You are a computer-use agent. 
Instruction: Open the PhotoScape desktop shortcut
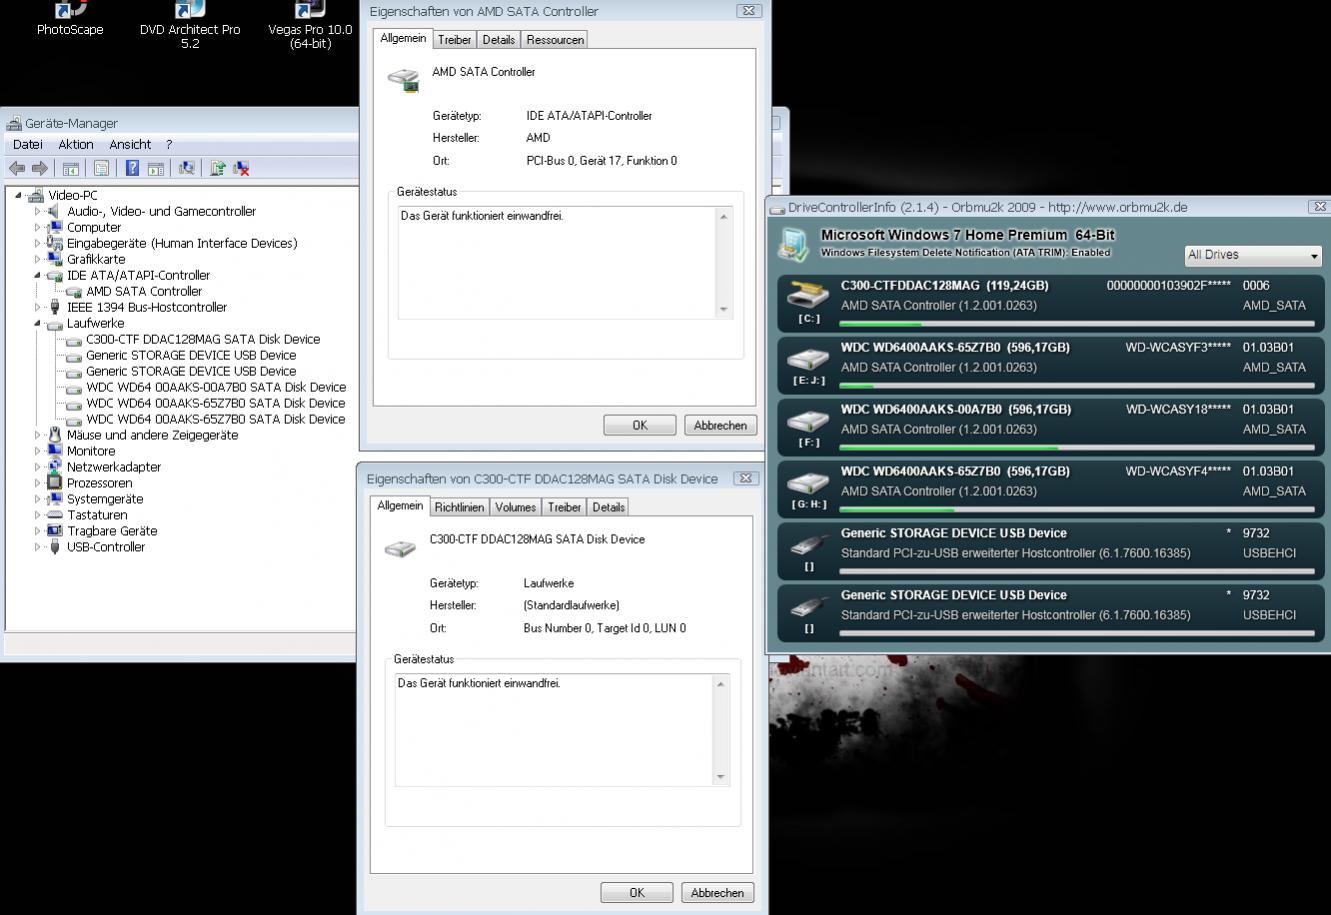[x=70, y=19]
